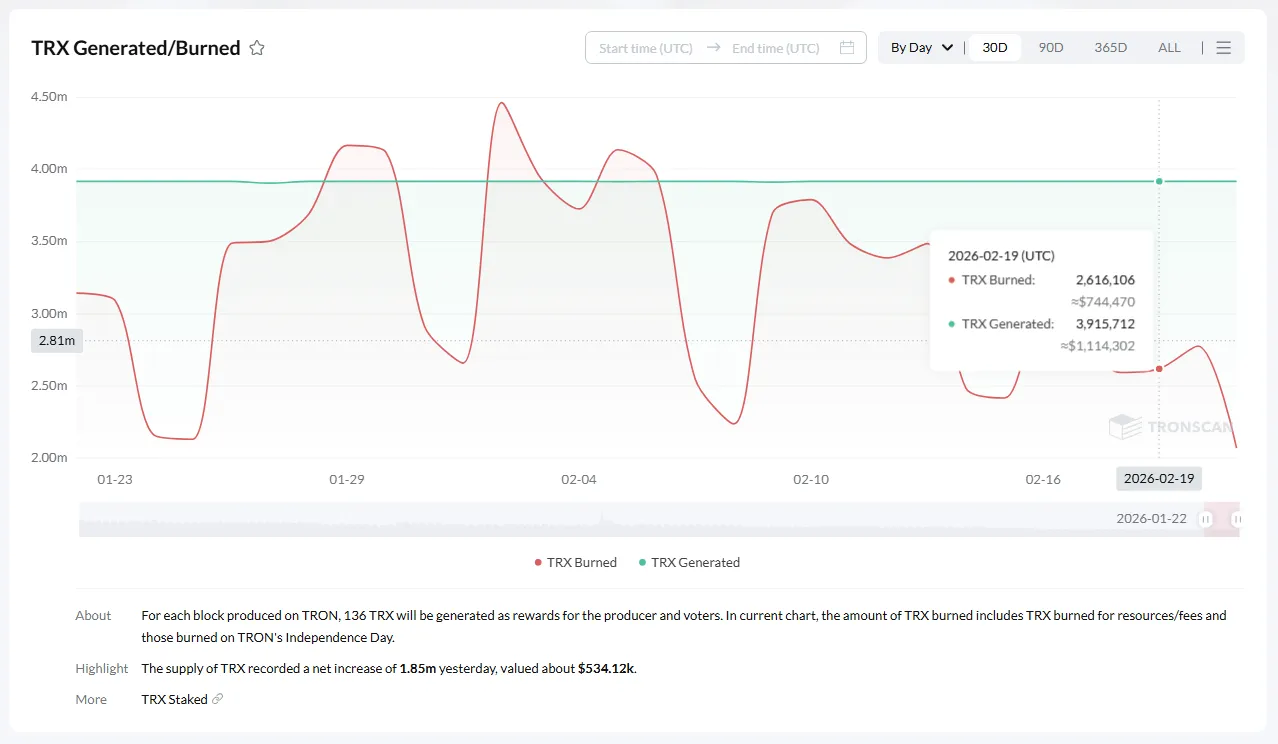Toggle the TRX Burned legend series
The width and height of the screenshot is (1278, 744).
click(x=576, y=562)
